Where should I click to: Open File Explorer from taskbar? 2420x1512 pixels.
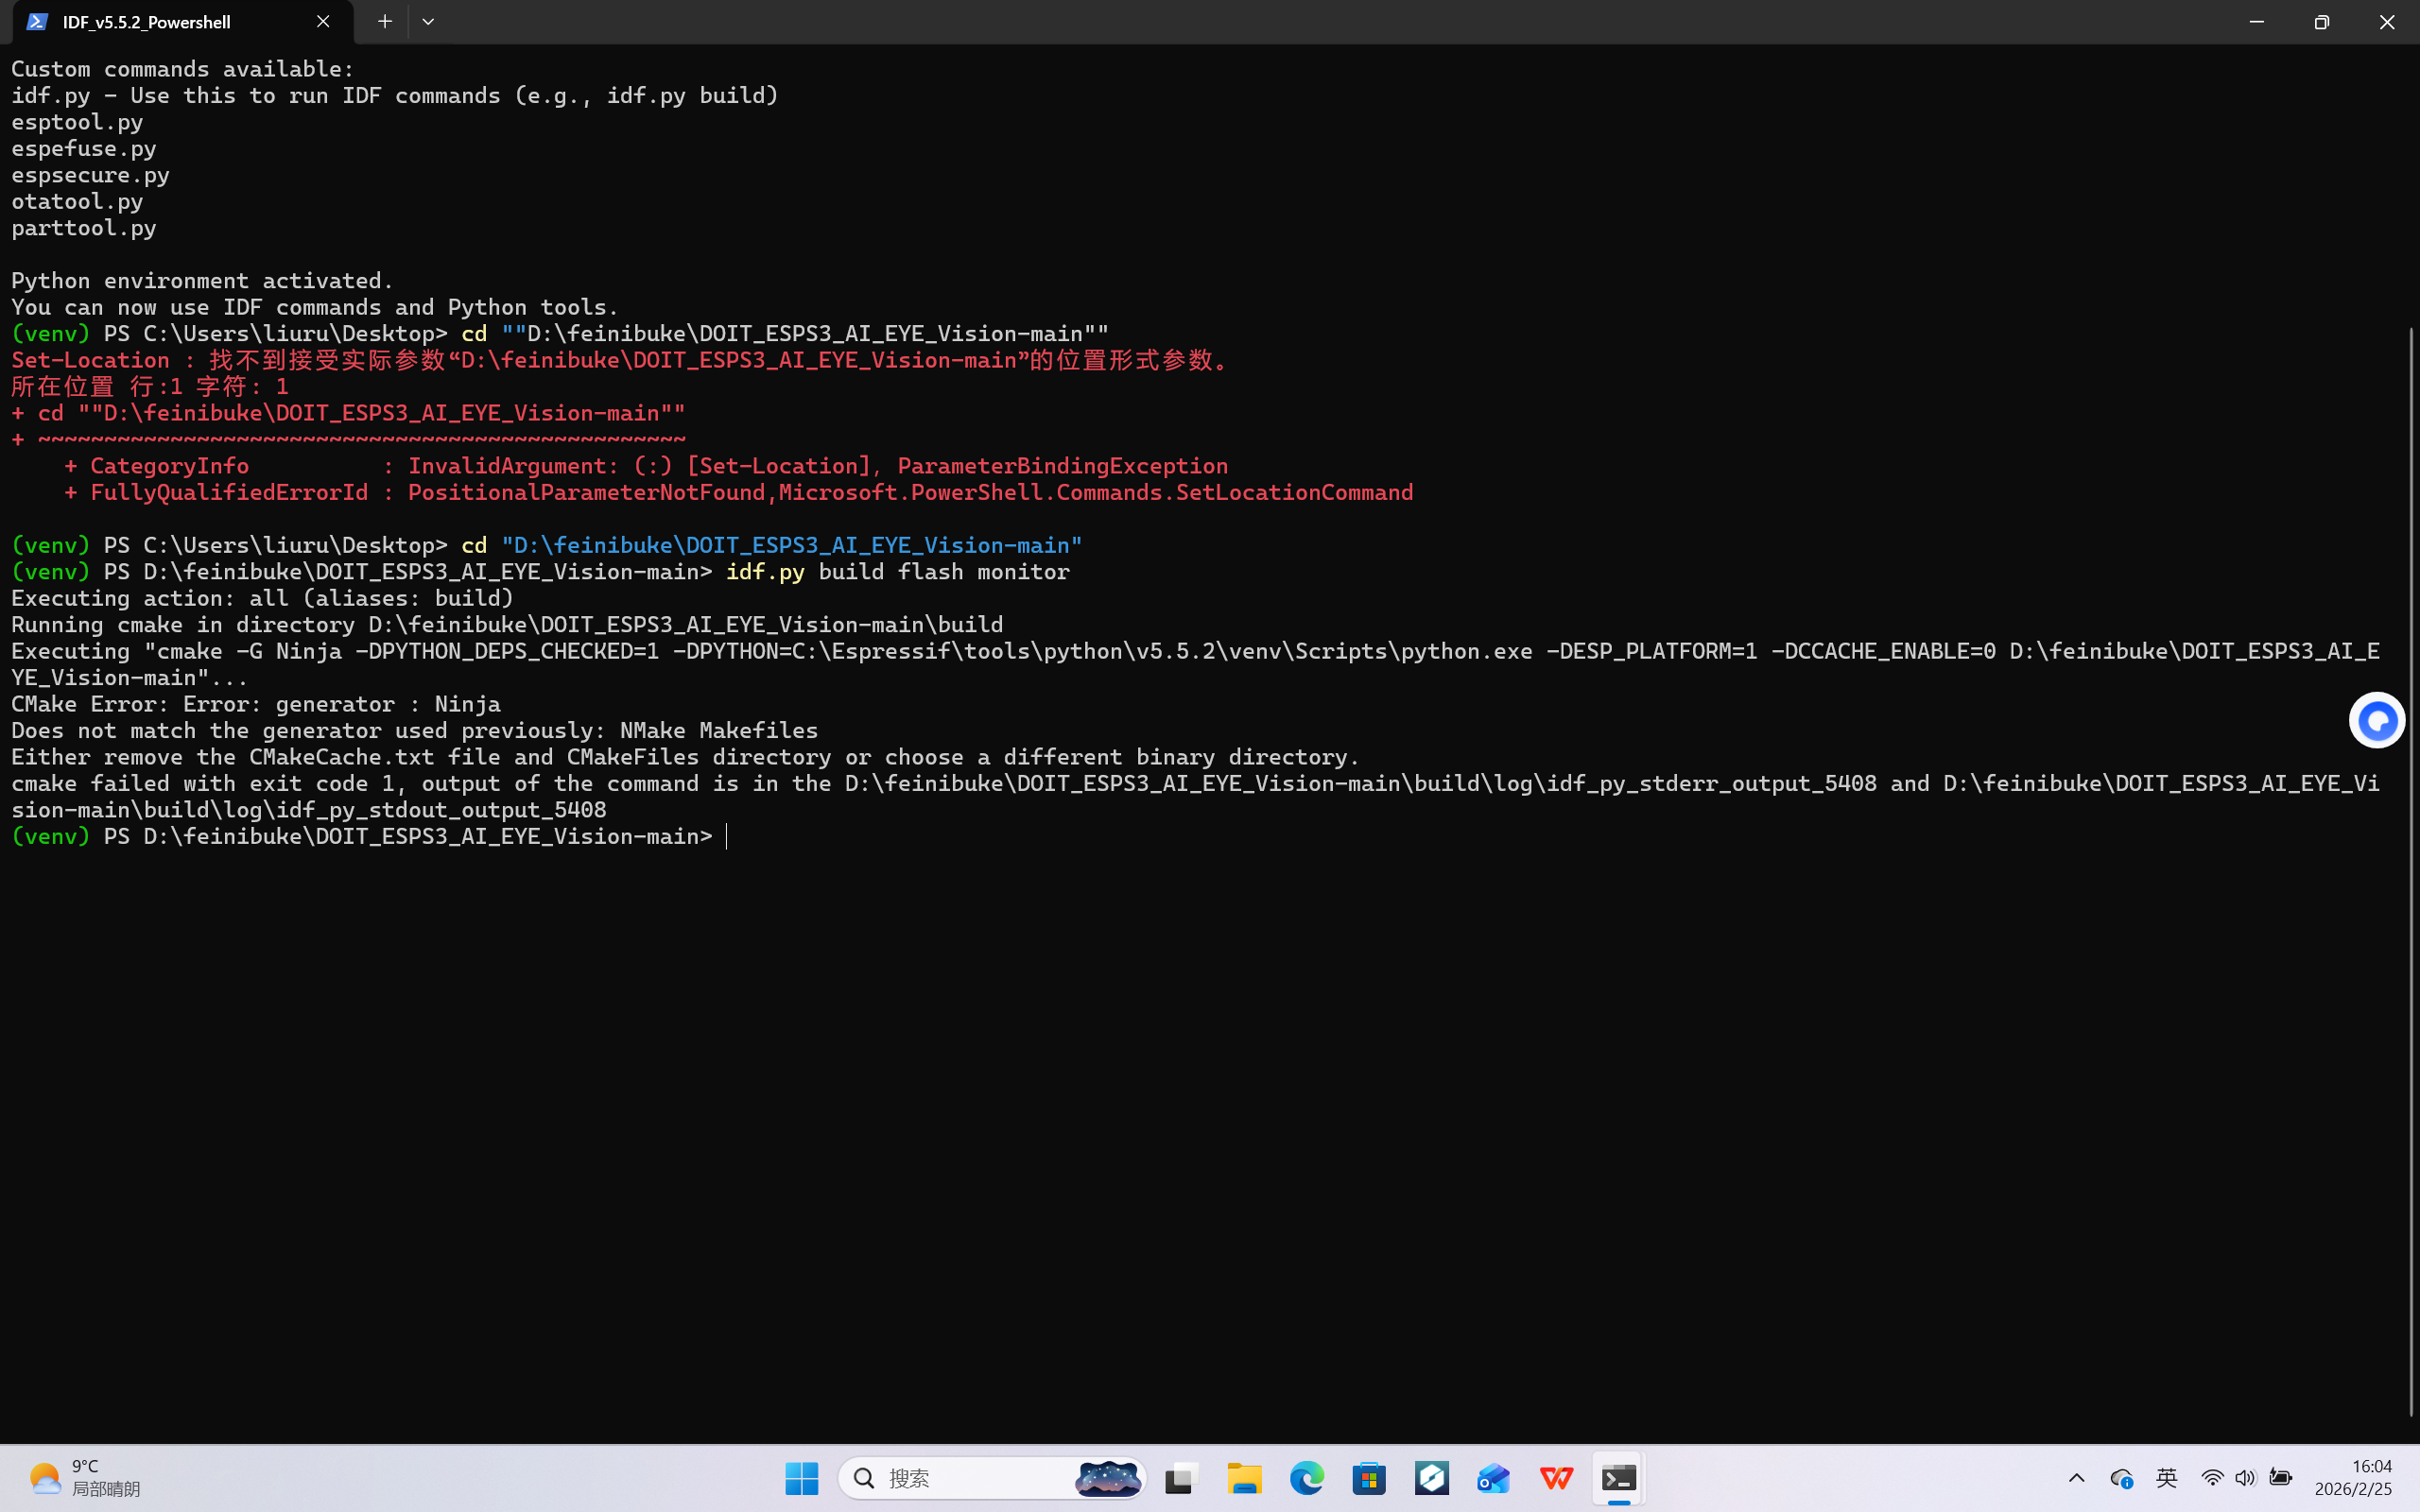coord(1244,1478)
